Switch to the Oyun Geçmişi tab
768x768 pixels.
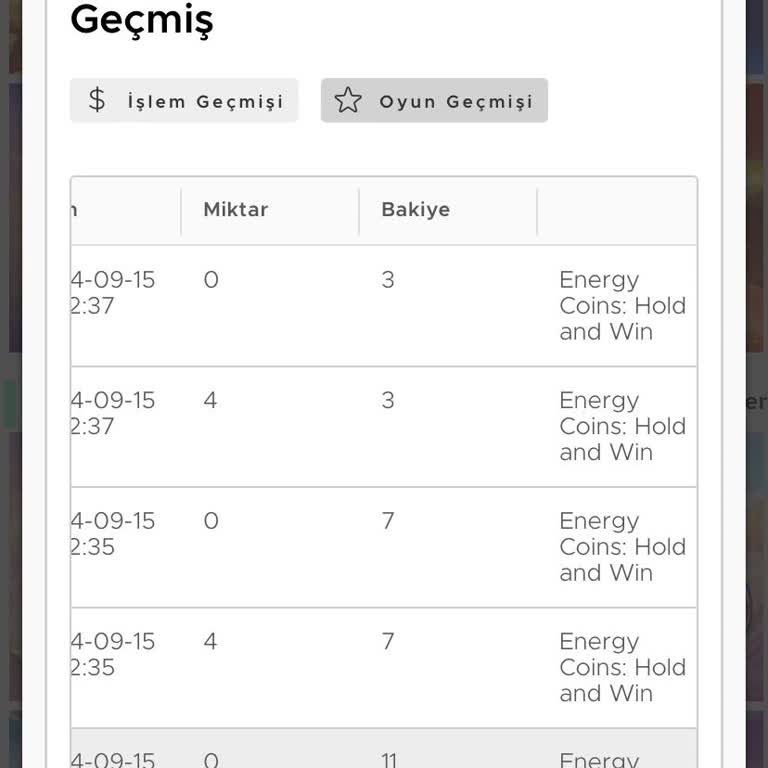click(x=434, y=100)
